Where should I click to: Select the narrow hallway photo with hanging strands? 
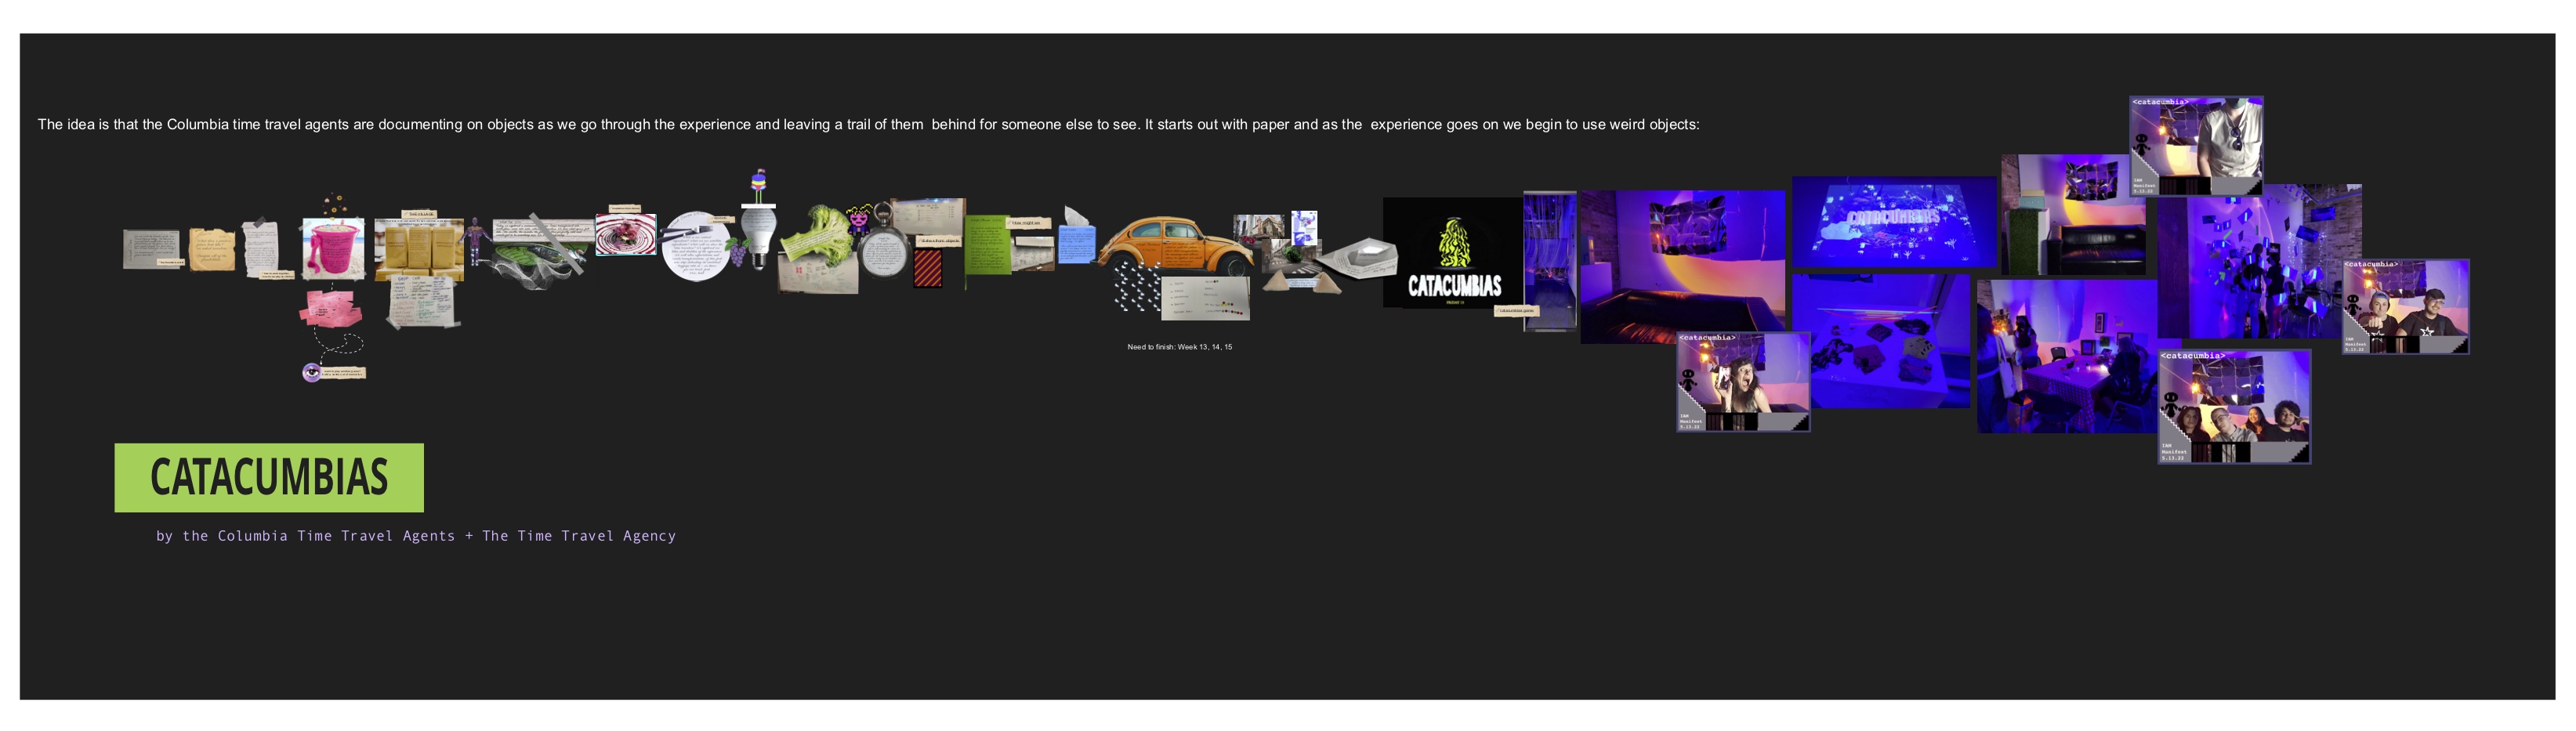[x=1549, y=261]
